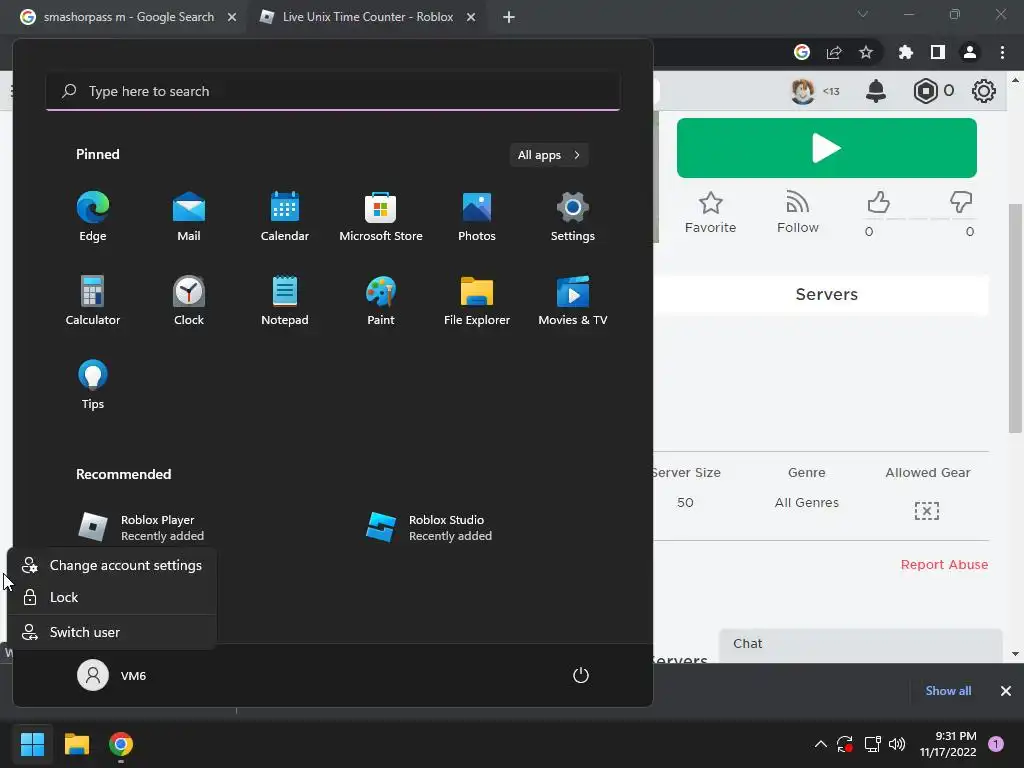Choose Lock from user menu
1024x768 pixels.
pyautogui.click(x=112, y=598)
